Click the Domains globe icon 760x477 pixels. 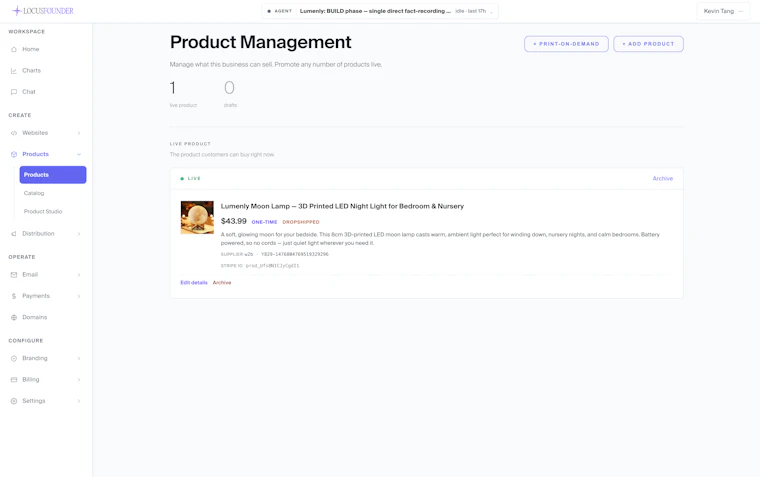point(14,318)
